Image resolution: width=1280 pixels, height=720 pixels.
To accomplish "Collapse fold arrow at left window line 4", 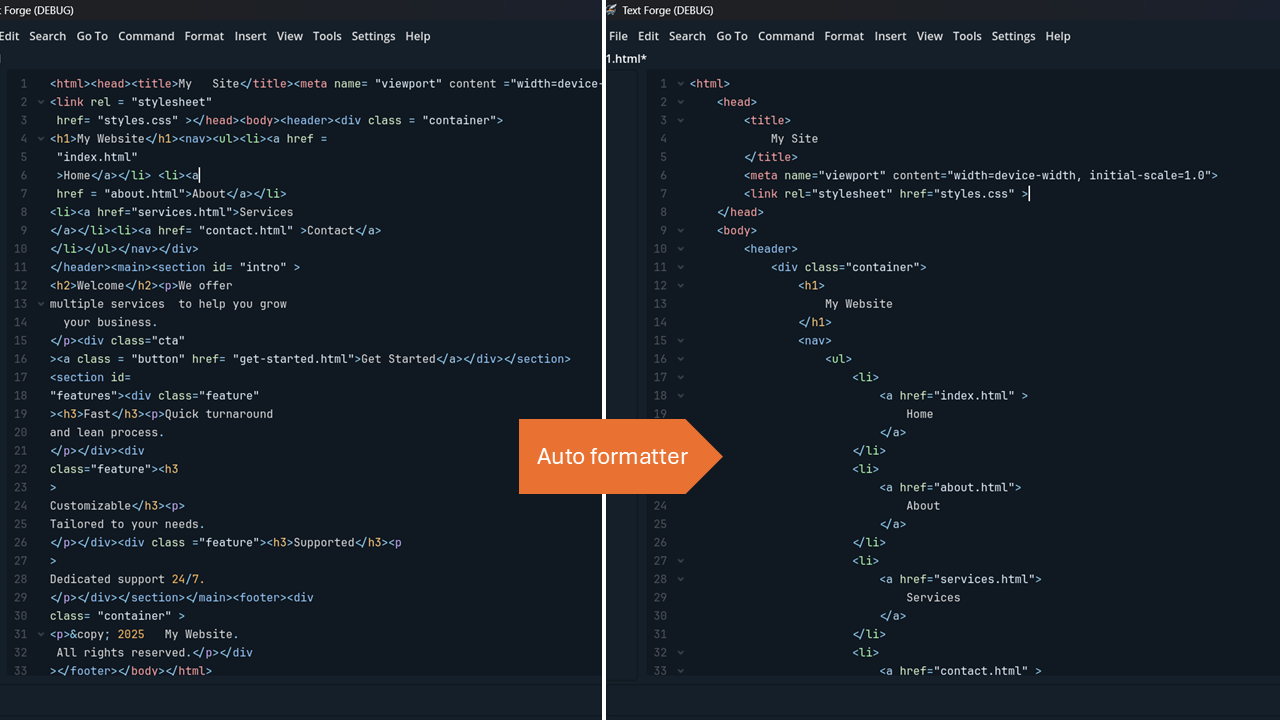I will [x=40, y=139].
